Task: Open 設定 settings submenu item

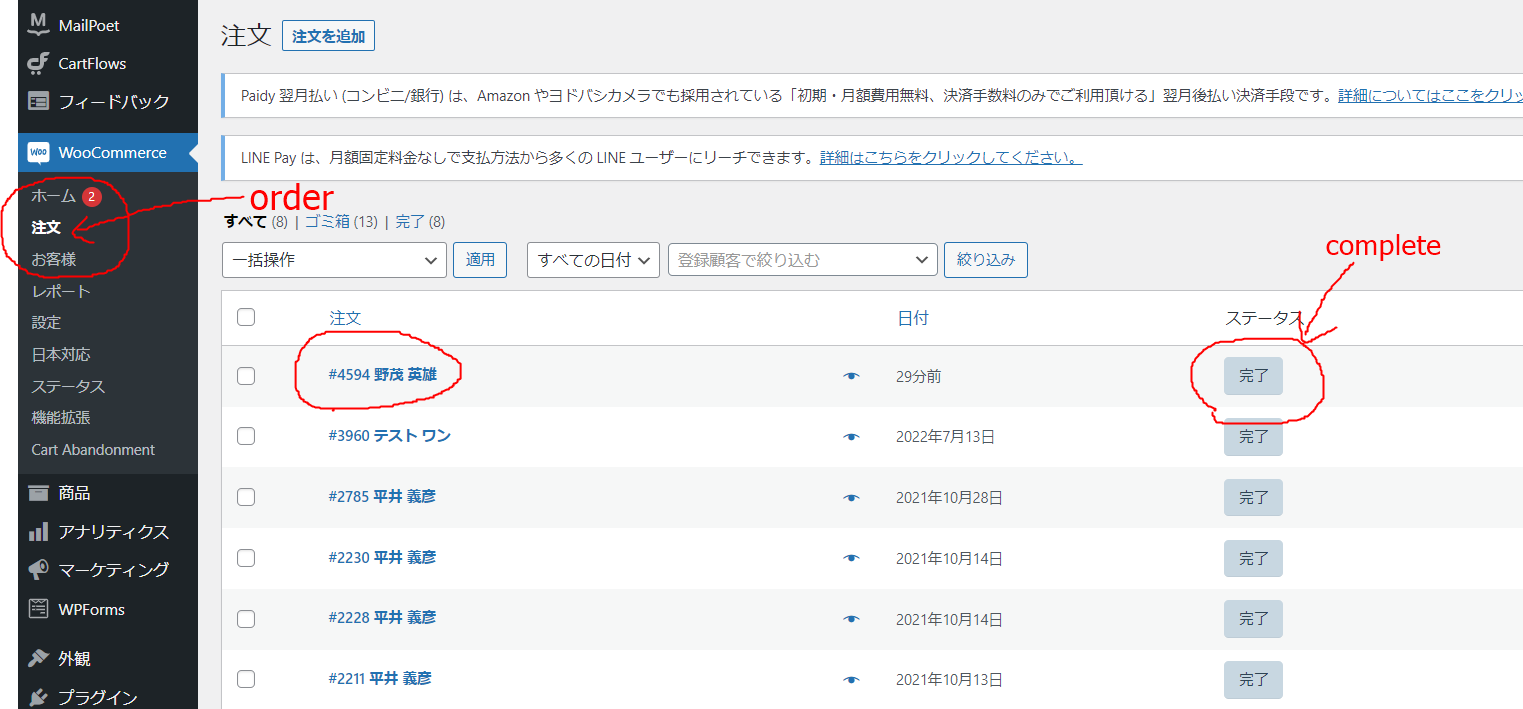Action: (46, 322)
